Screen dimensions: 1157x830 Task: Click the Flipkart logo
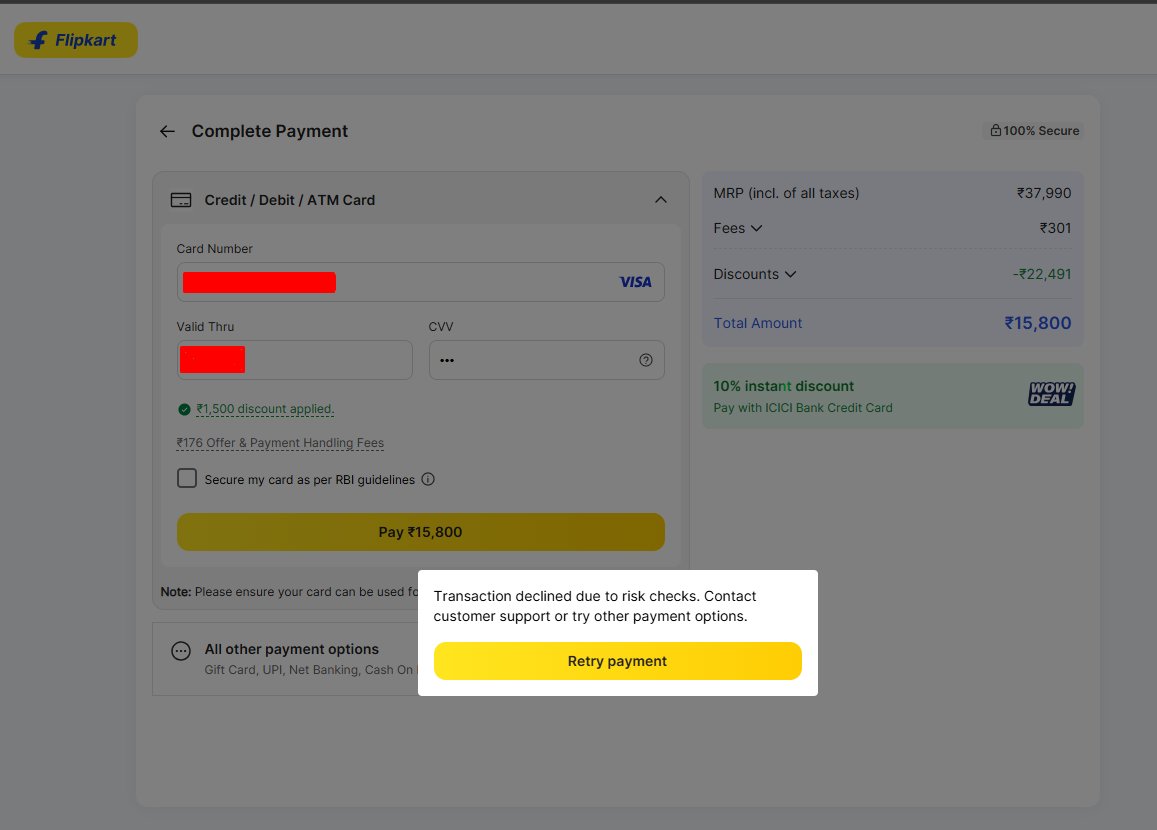75,40
